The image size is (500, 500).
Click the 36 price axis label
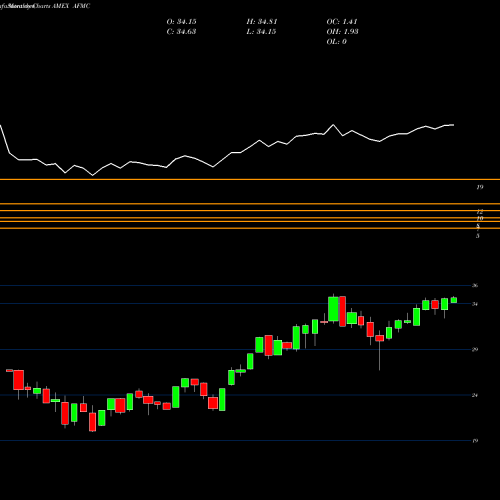[475, 285]
